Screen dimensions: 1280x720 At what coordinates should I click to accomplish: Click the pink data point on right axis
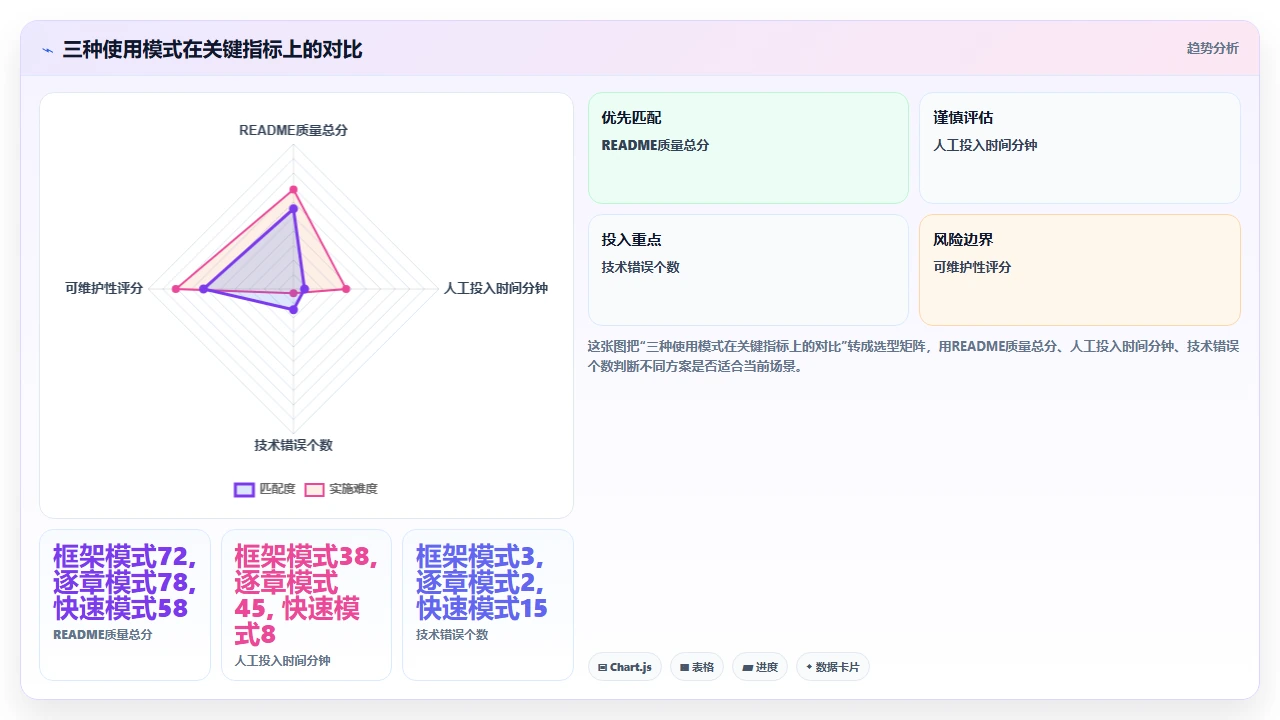coord(346,289)
